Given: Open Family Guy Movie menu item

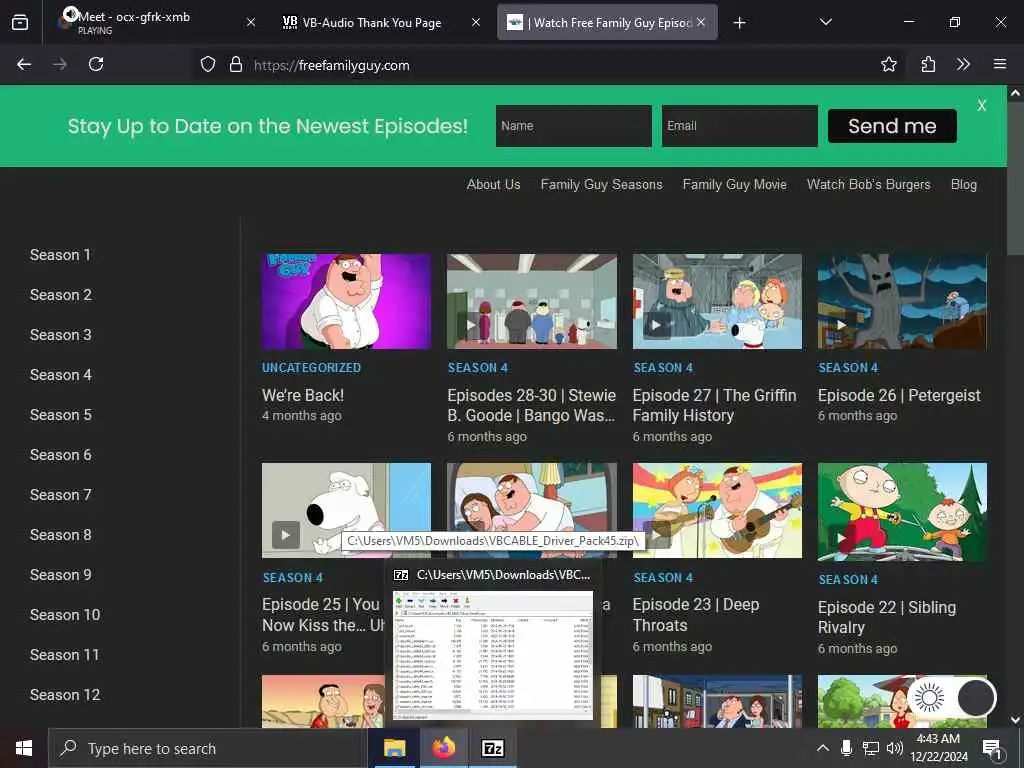Looking at the screenshot, I should tap(735, 185).
